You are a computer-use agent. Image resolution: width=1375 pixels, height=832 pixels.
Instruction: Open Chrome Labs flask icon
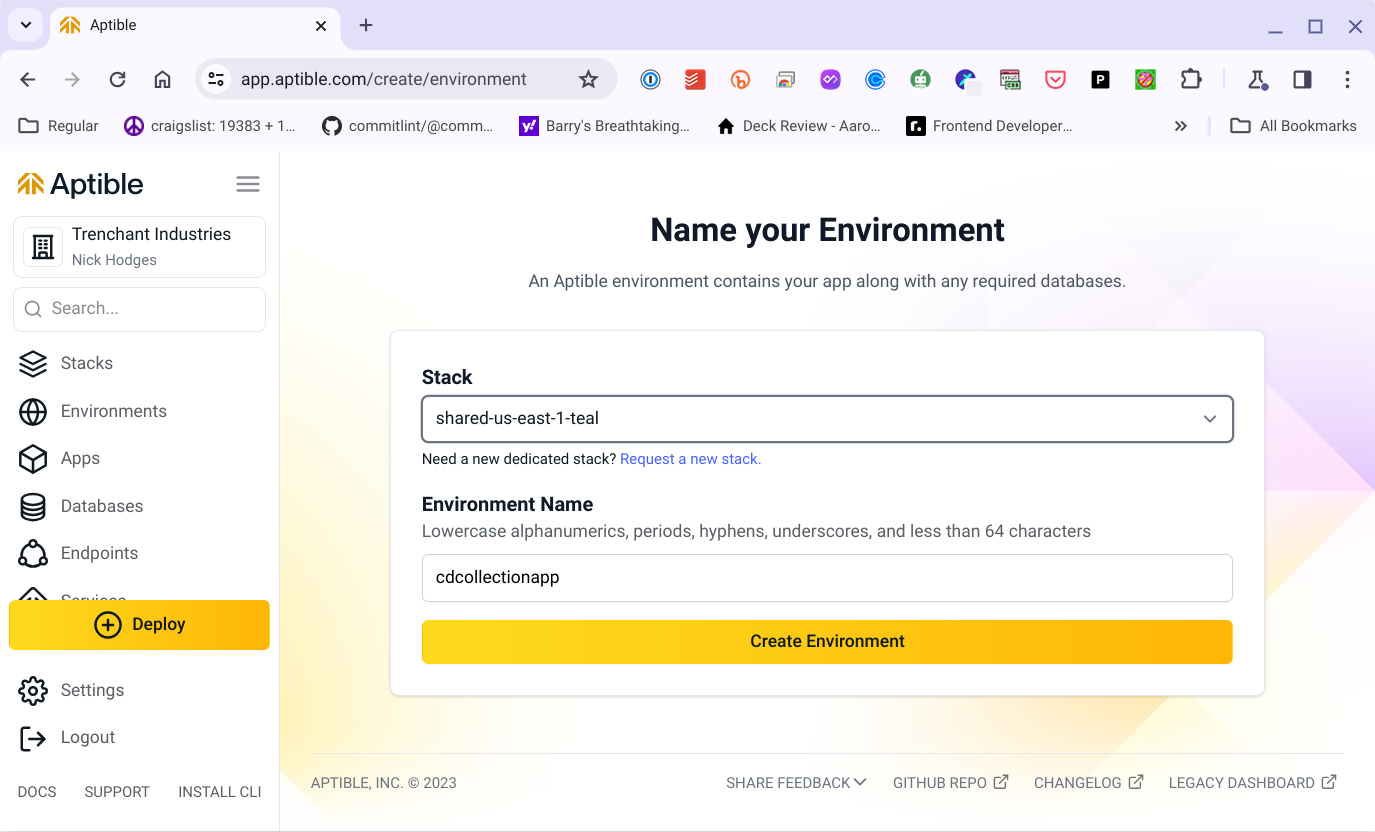(x=1257, y=80)
